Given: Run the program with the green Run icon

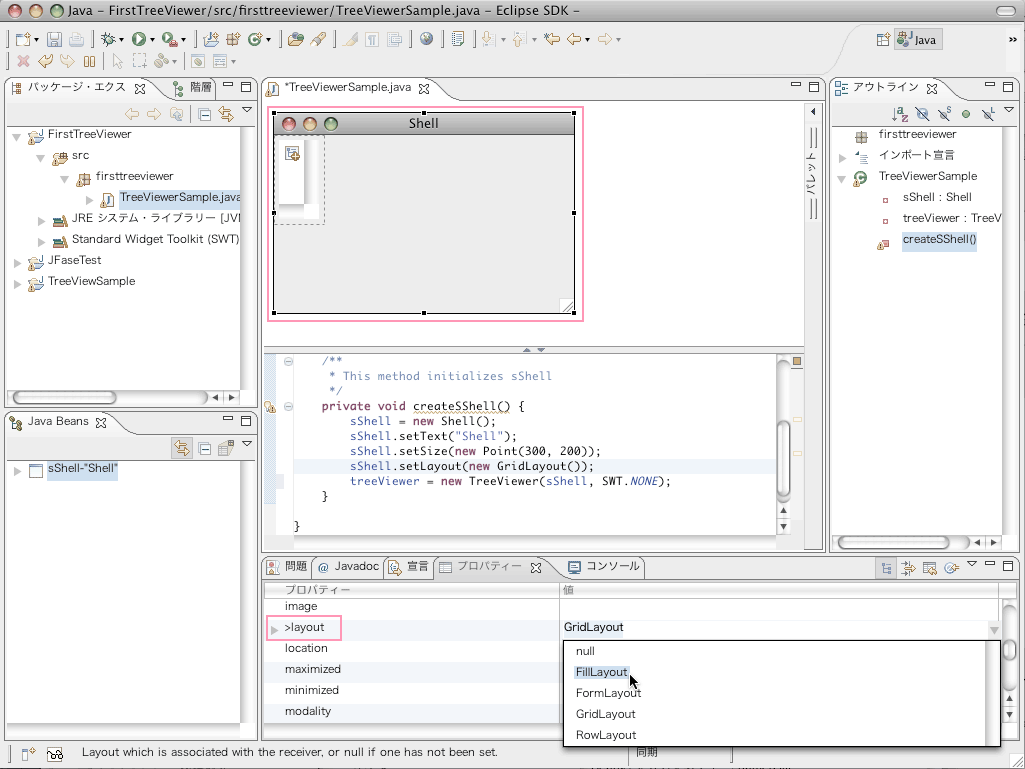Looking at the screenshot, I should coord(139,39).
